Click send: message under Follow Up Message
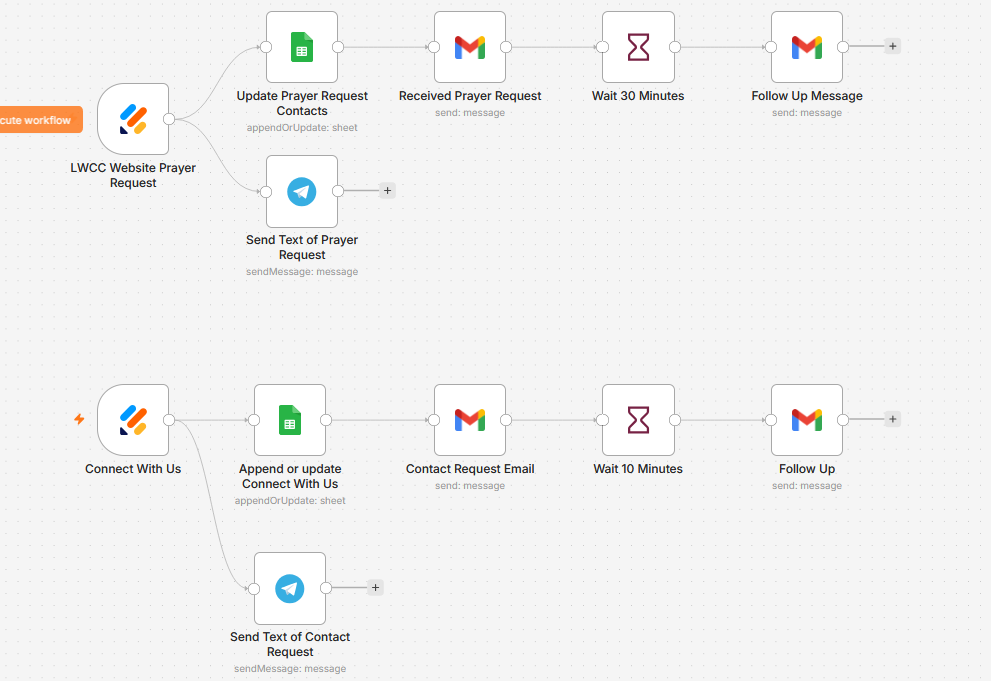Image resolution: width=991 pixels, height=681 pixels. click(806, 113)
